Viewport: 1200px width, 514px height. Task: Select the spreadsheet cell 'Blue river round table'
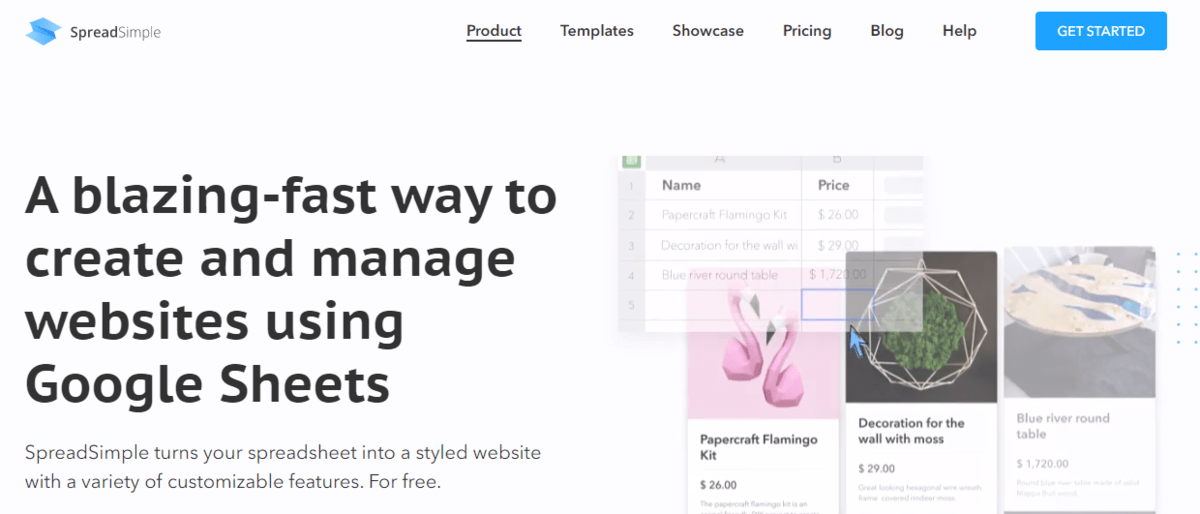(723, 275)
